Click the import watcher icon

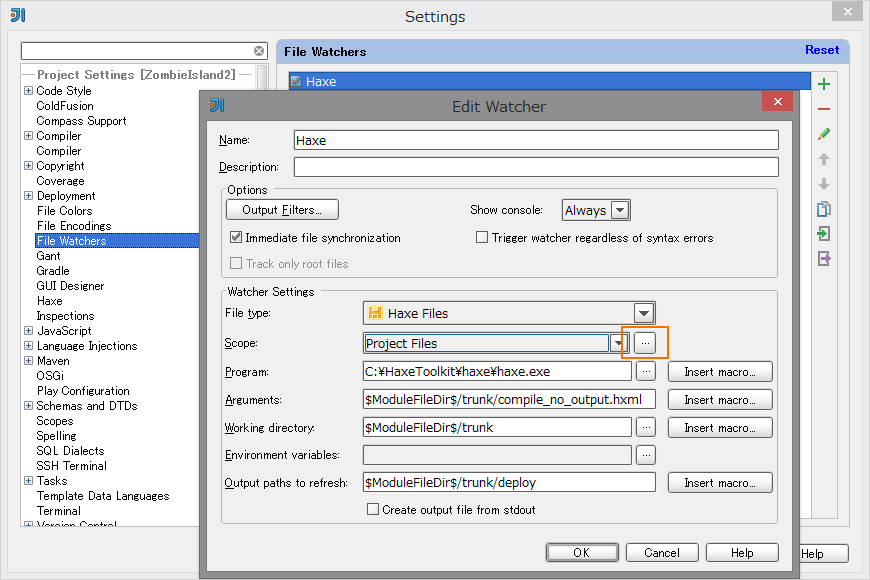tap(824, 234)
